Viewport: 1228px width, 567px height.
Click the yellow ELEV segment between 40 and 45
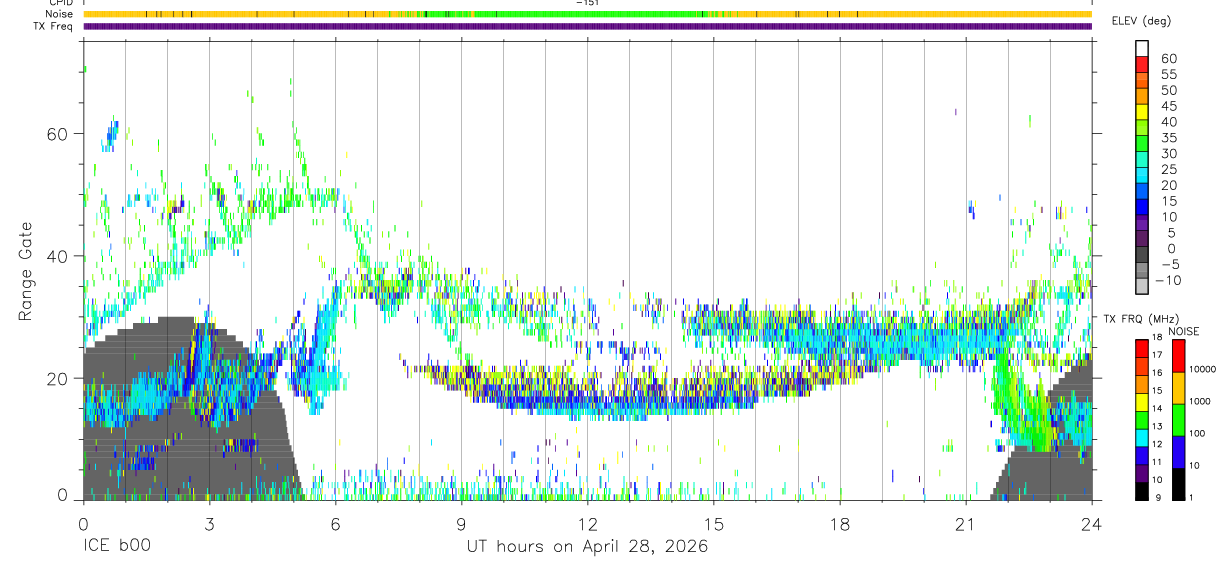tap(1142, 113)
